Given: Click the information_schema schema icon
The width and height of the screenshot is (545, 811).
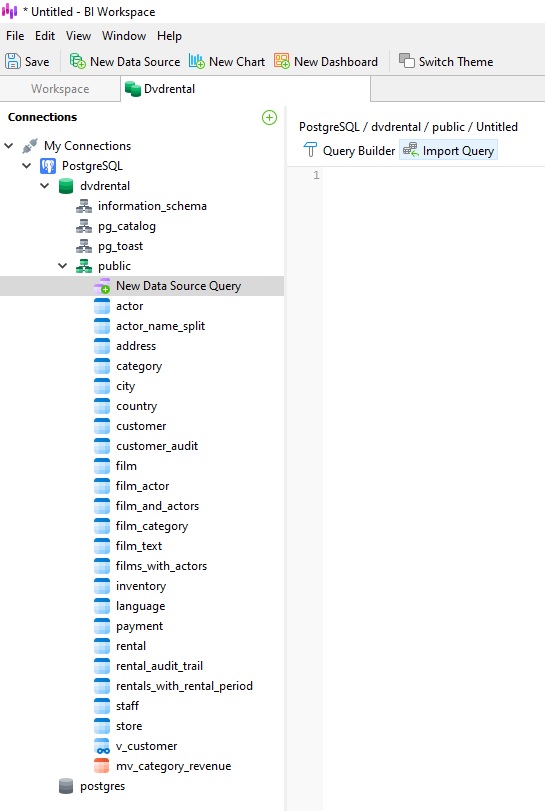Looking at the screenshot, I should point(84,206).
